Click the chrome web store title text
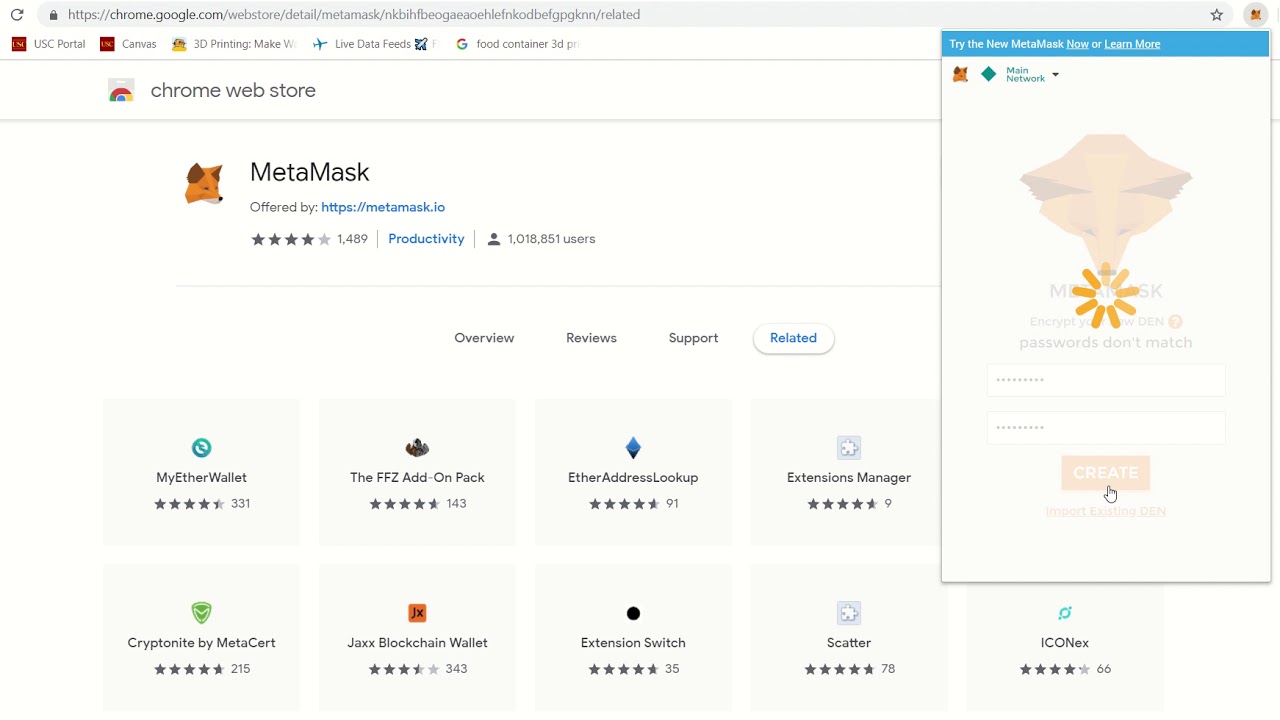 click(x=233, y=91)
